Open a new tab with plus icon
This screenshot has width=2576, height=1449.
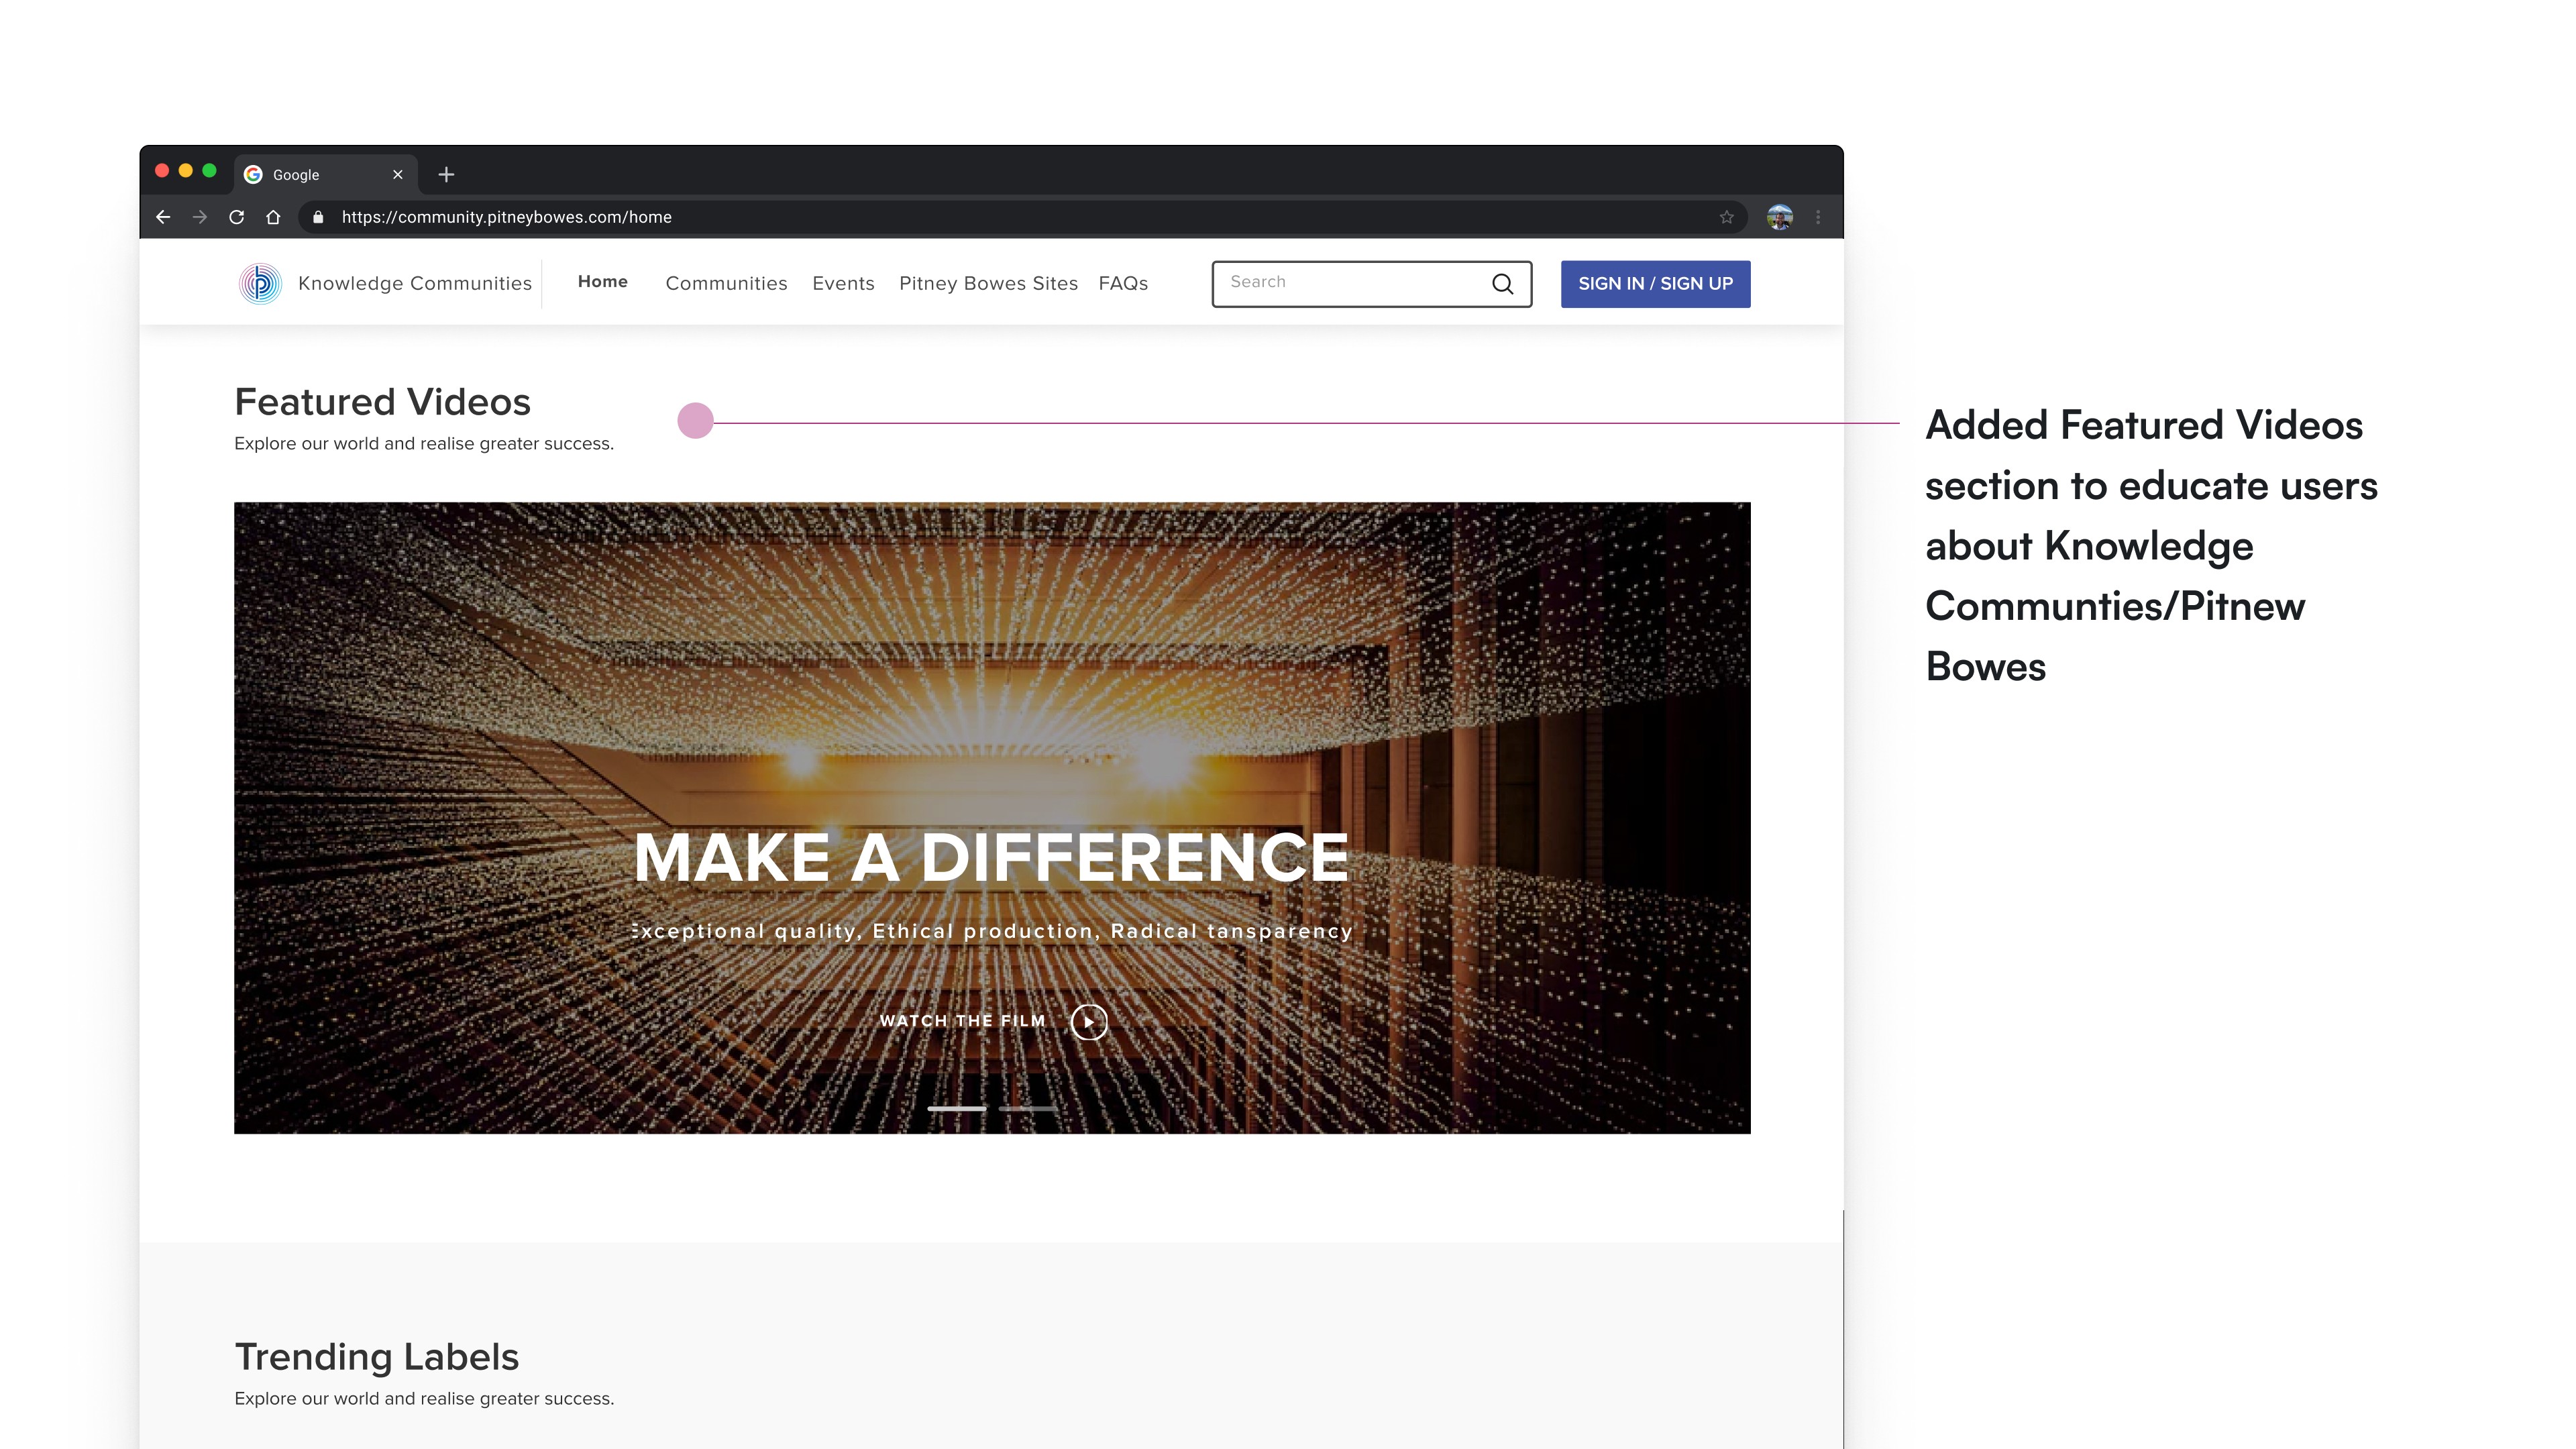(446, 175)
